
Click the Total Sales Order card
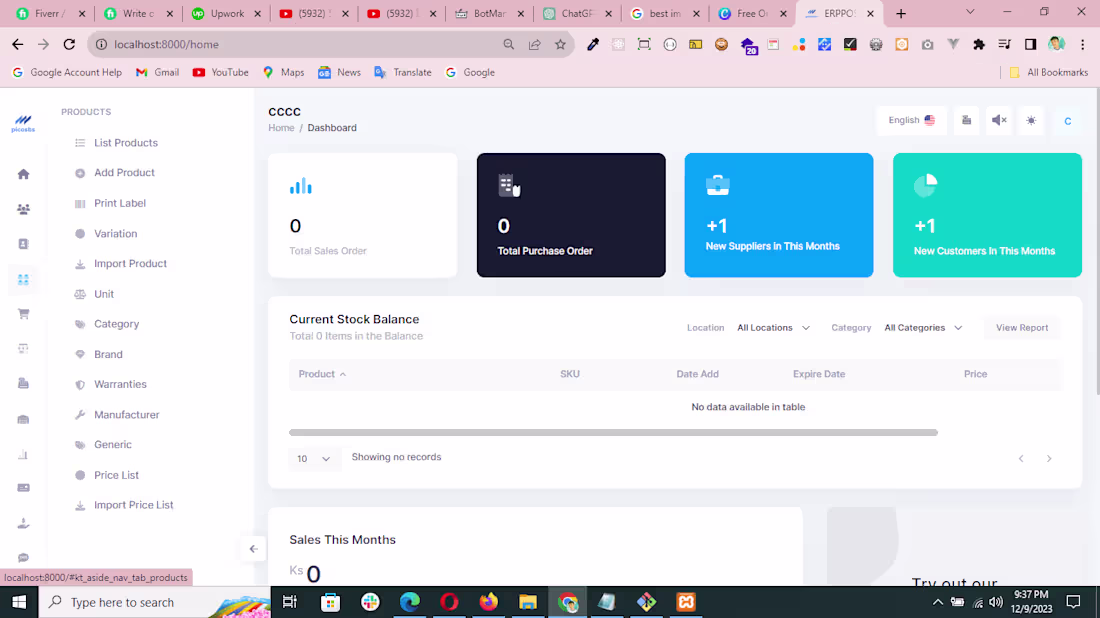363,215
